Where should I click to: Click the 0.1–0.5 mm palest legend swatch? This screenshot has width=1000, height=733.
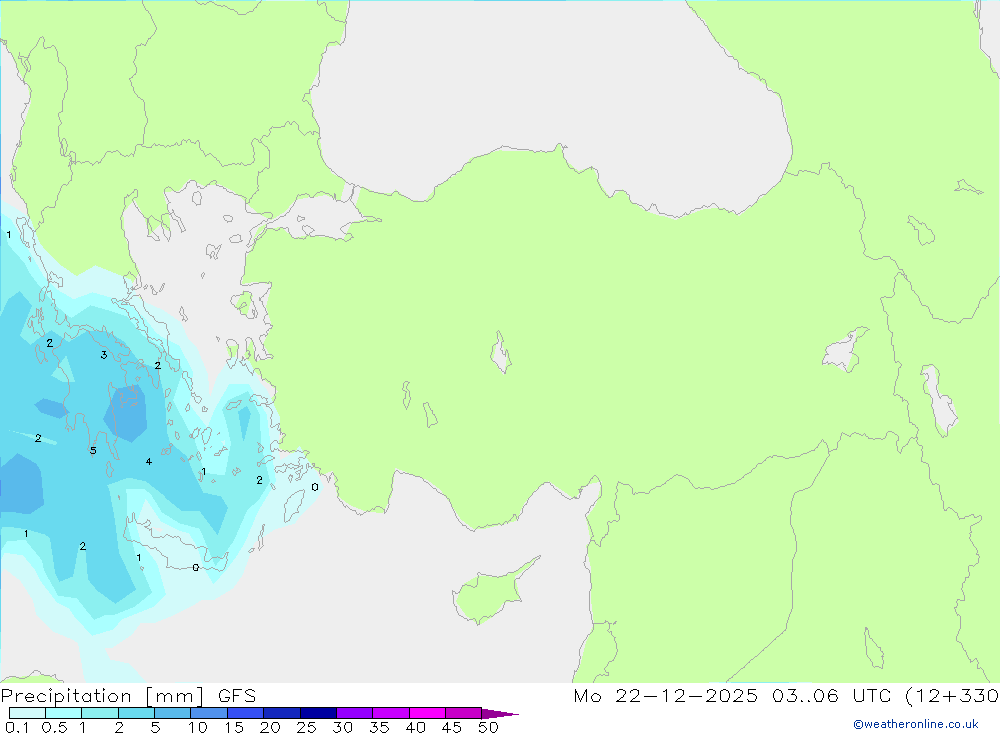pyautogui.click(x=27, y=713)
